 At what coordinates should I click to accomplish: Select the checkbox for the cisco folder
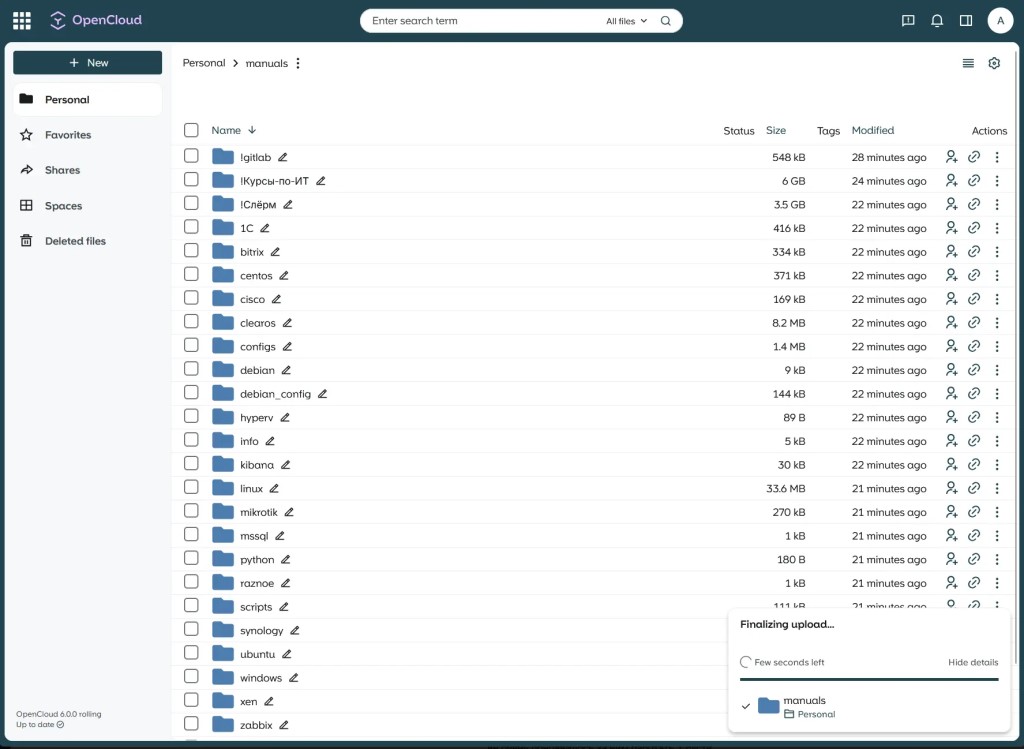click(x=191, y=299)
